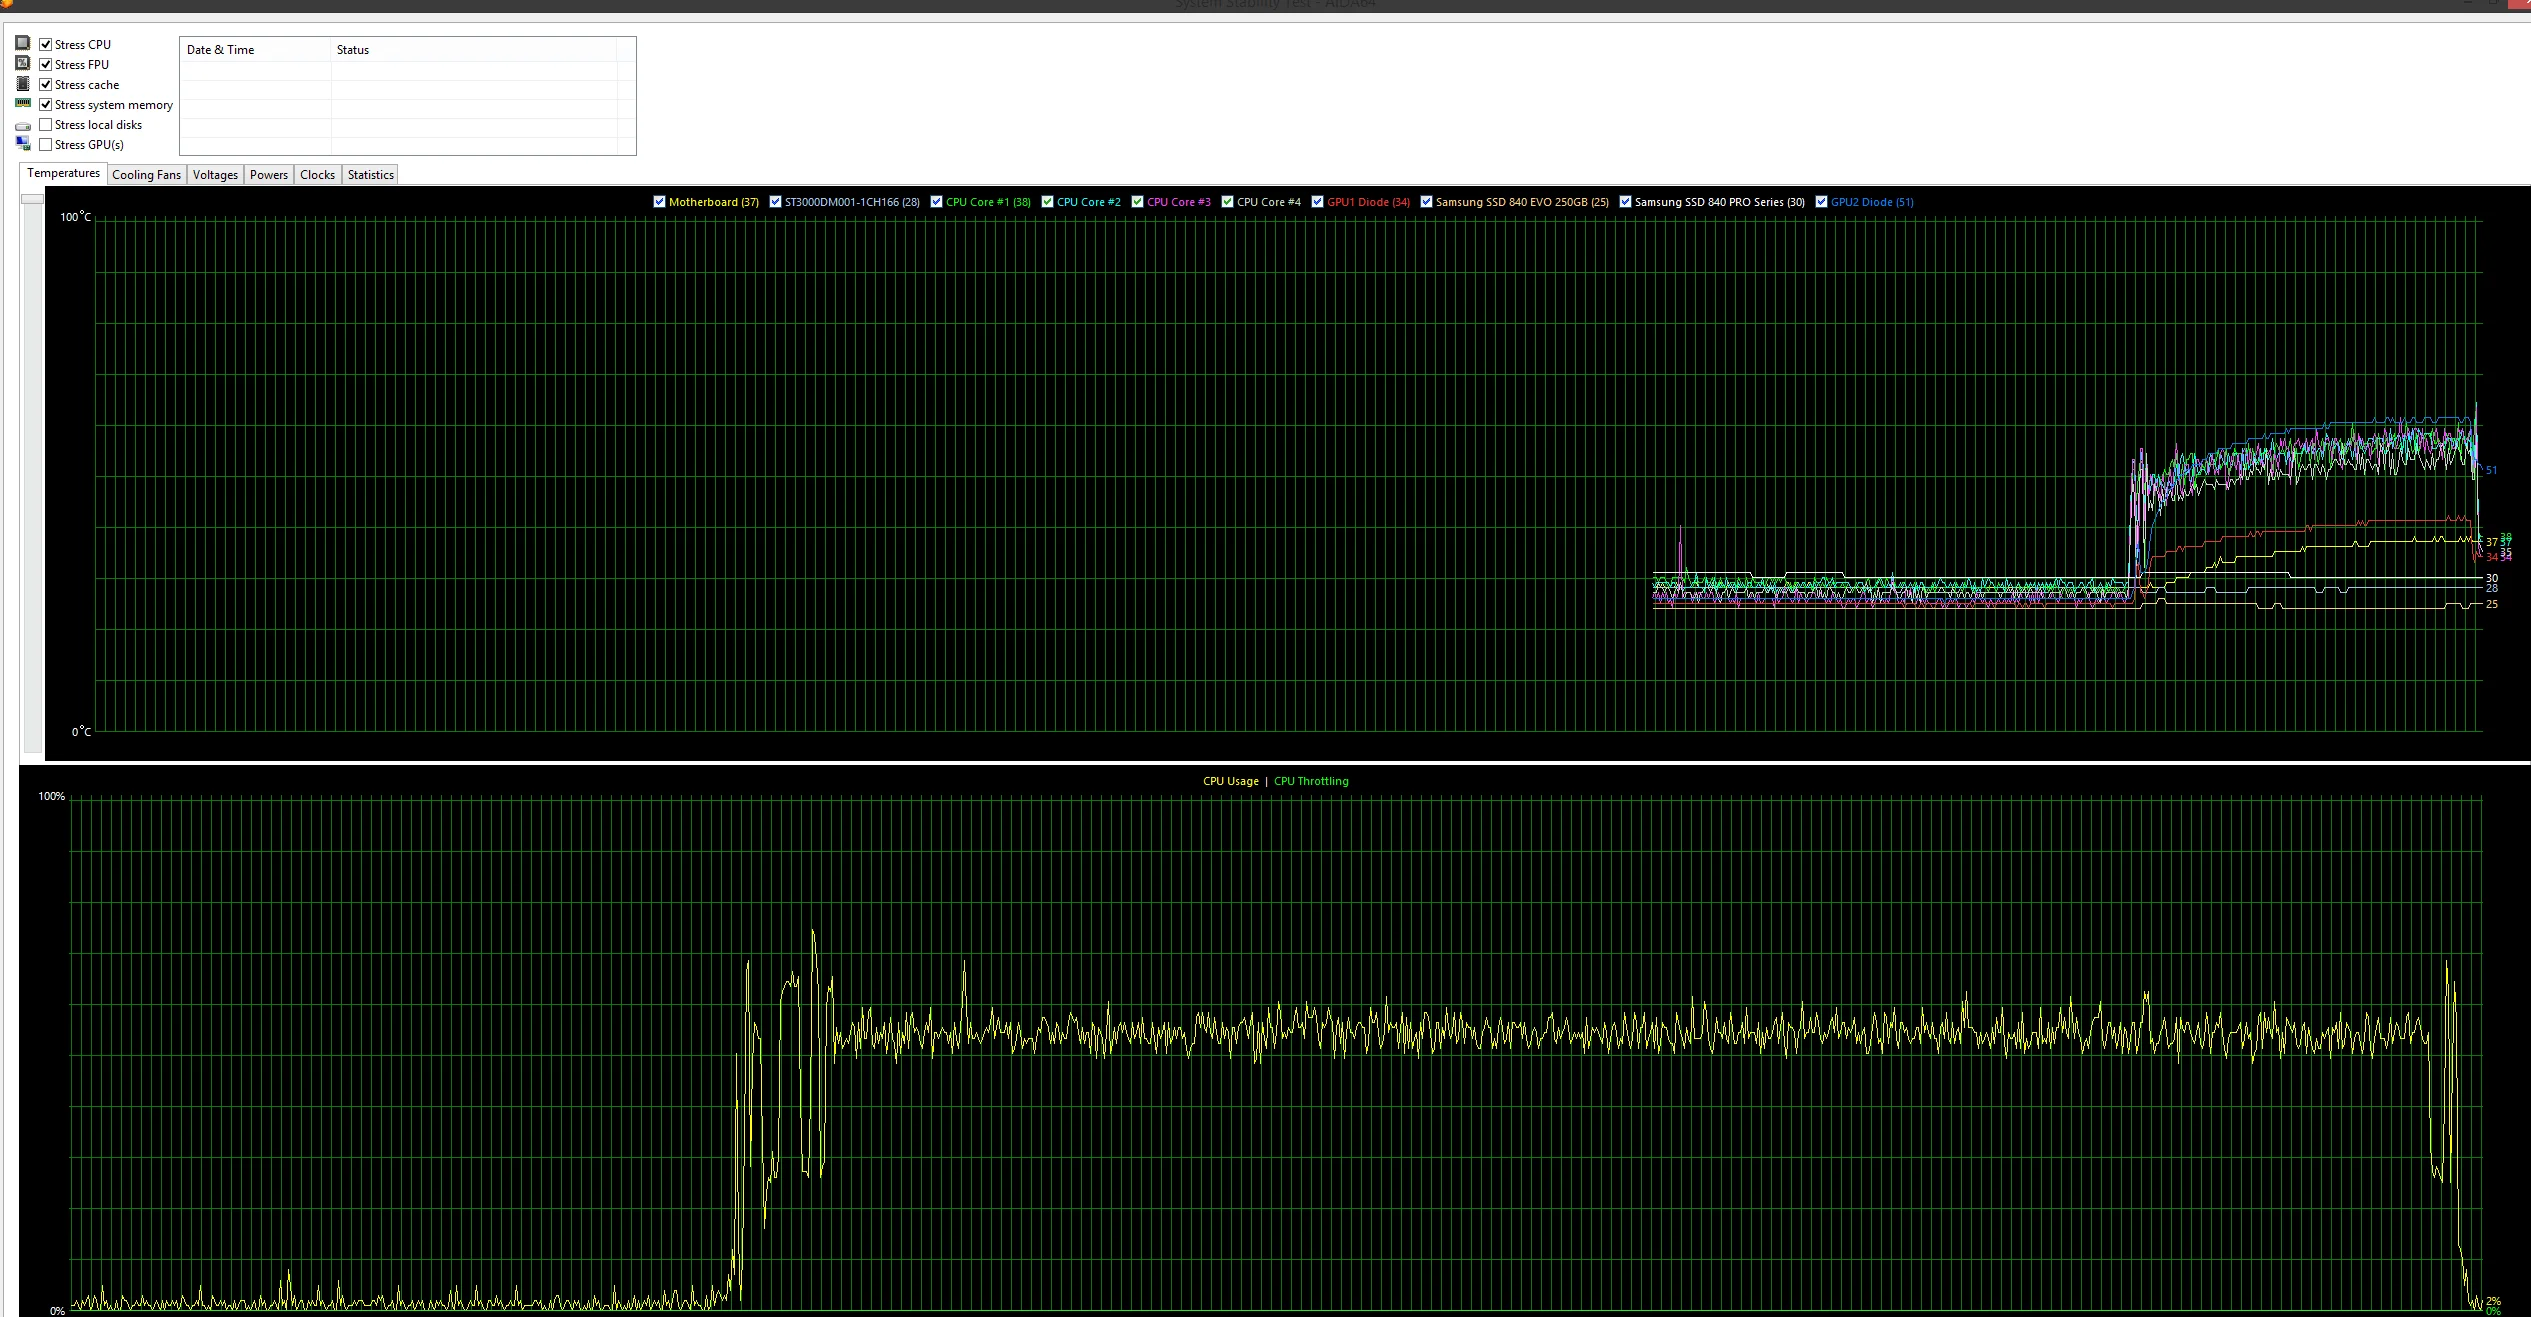Image resolution: width=2531 pixels, height=1317 pixels.
Task: Open the Clocks tab
Action: point(317,174)
